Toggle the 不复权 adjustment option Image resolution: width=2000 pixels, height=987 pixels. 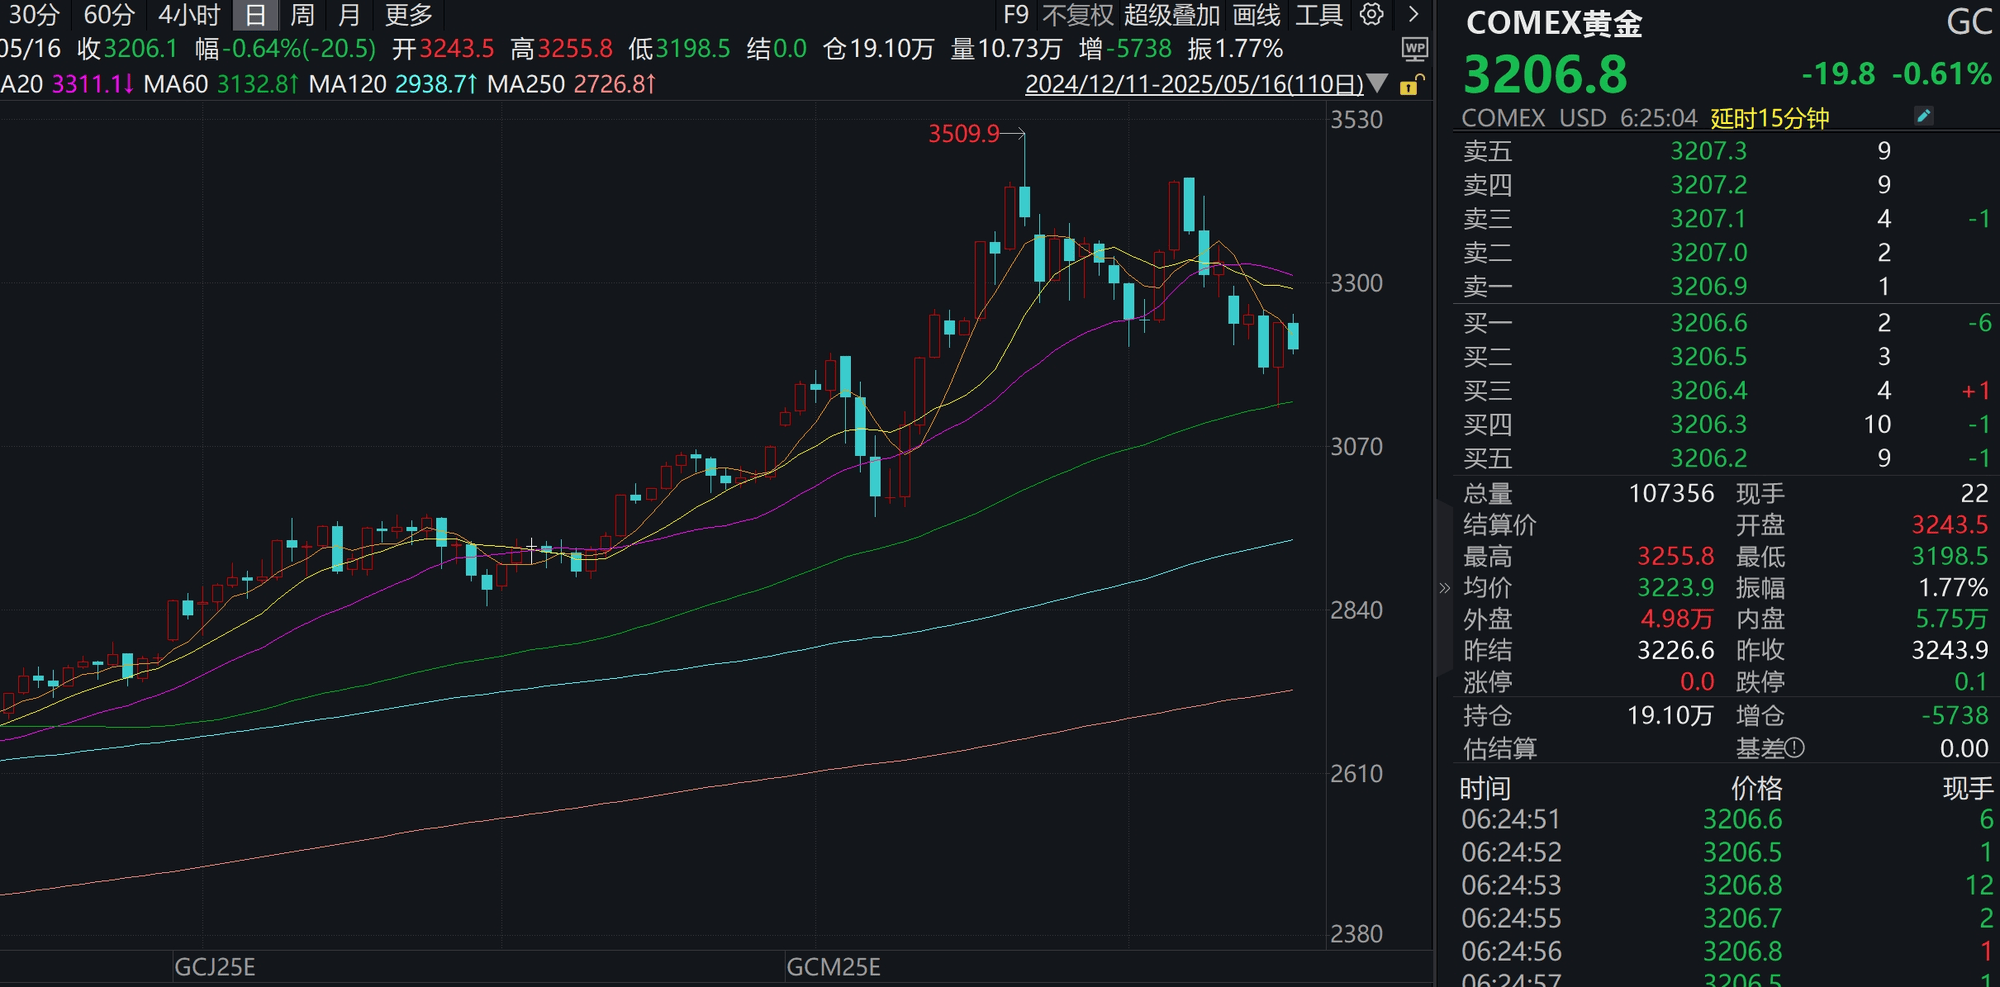click(x=1078, y=14)
